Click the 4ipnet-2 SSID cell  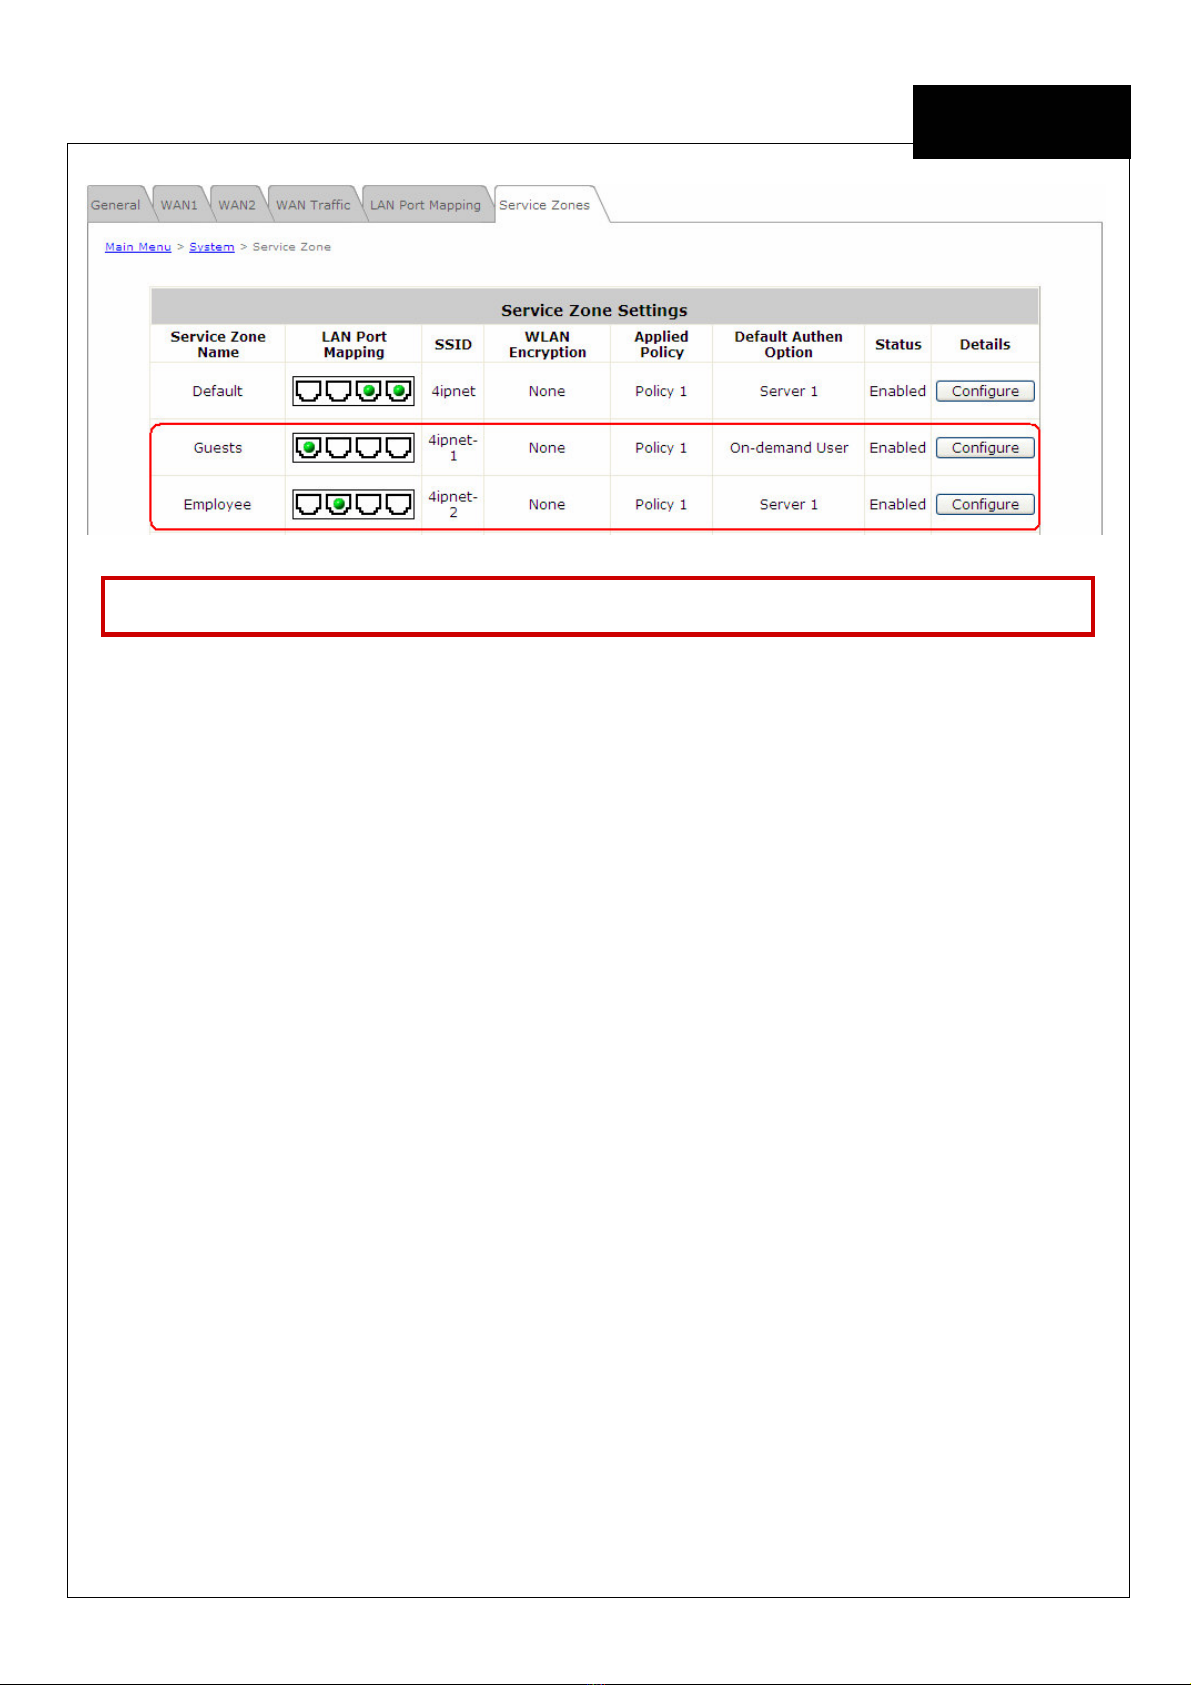(453, 505)
